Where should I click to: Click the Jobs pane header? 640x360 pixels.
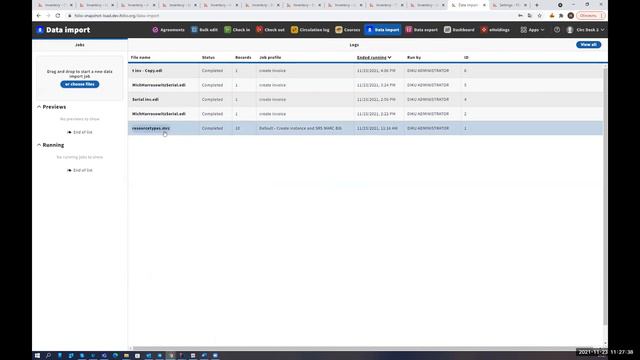[80, 45]
